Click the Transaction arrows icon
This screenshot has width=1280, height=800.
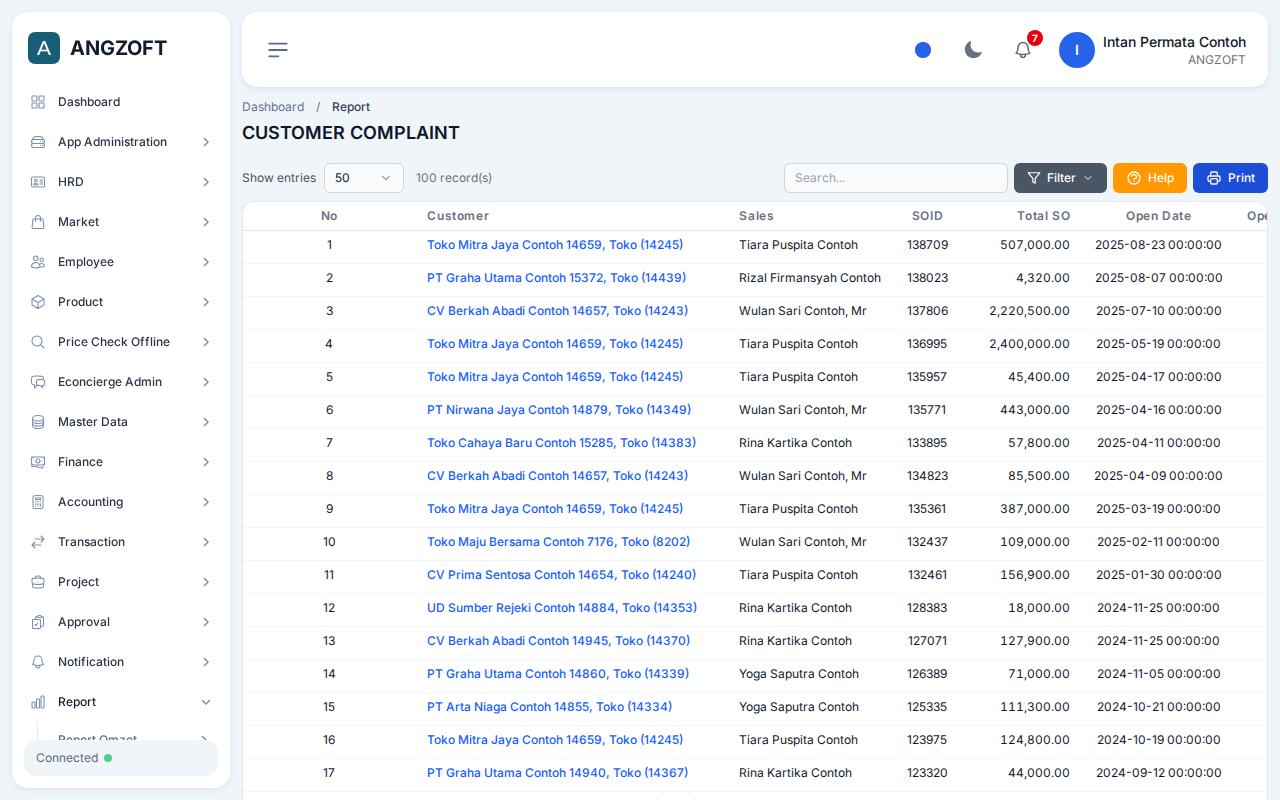(x=38, y=542)
